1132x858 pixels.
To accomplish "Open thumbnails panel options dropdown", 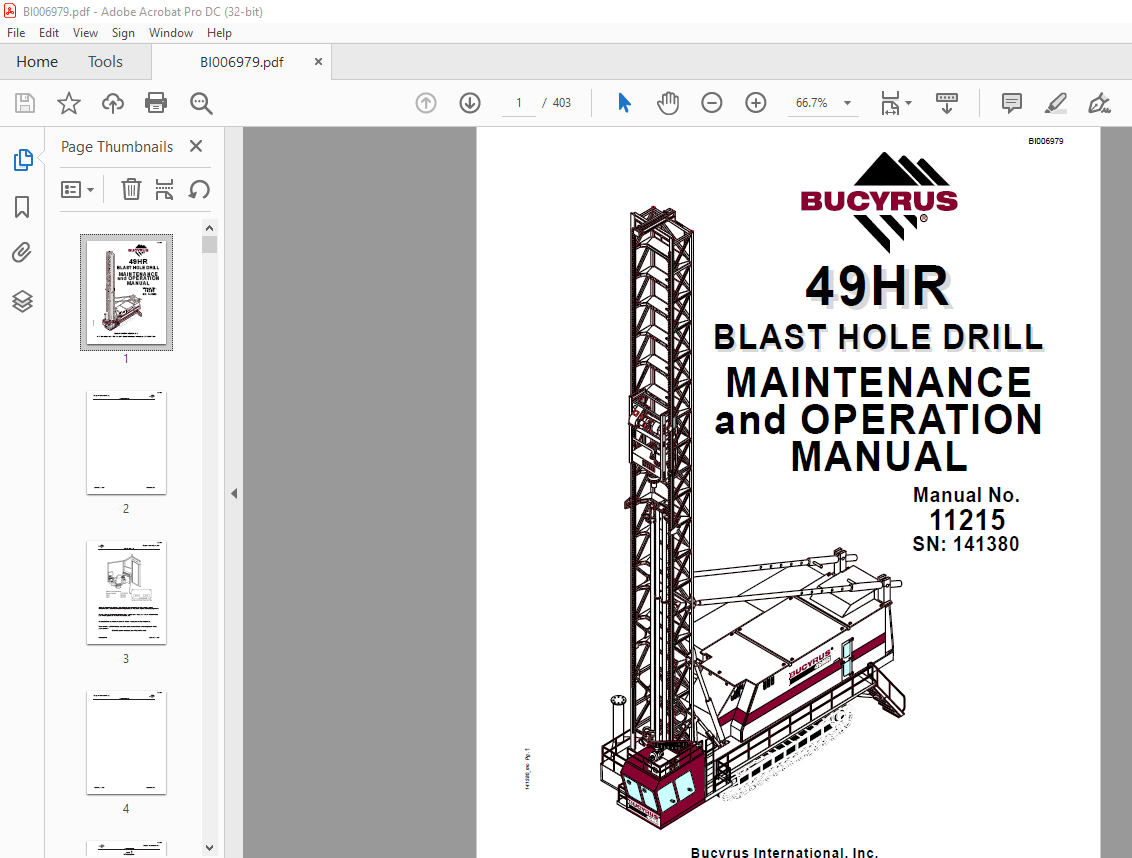I will pyautogui.click(x=78, y=189).
